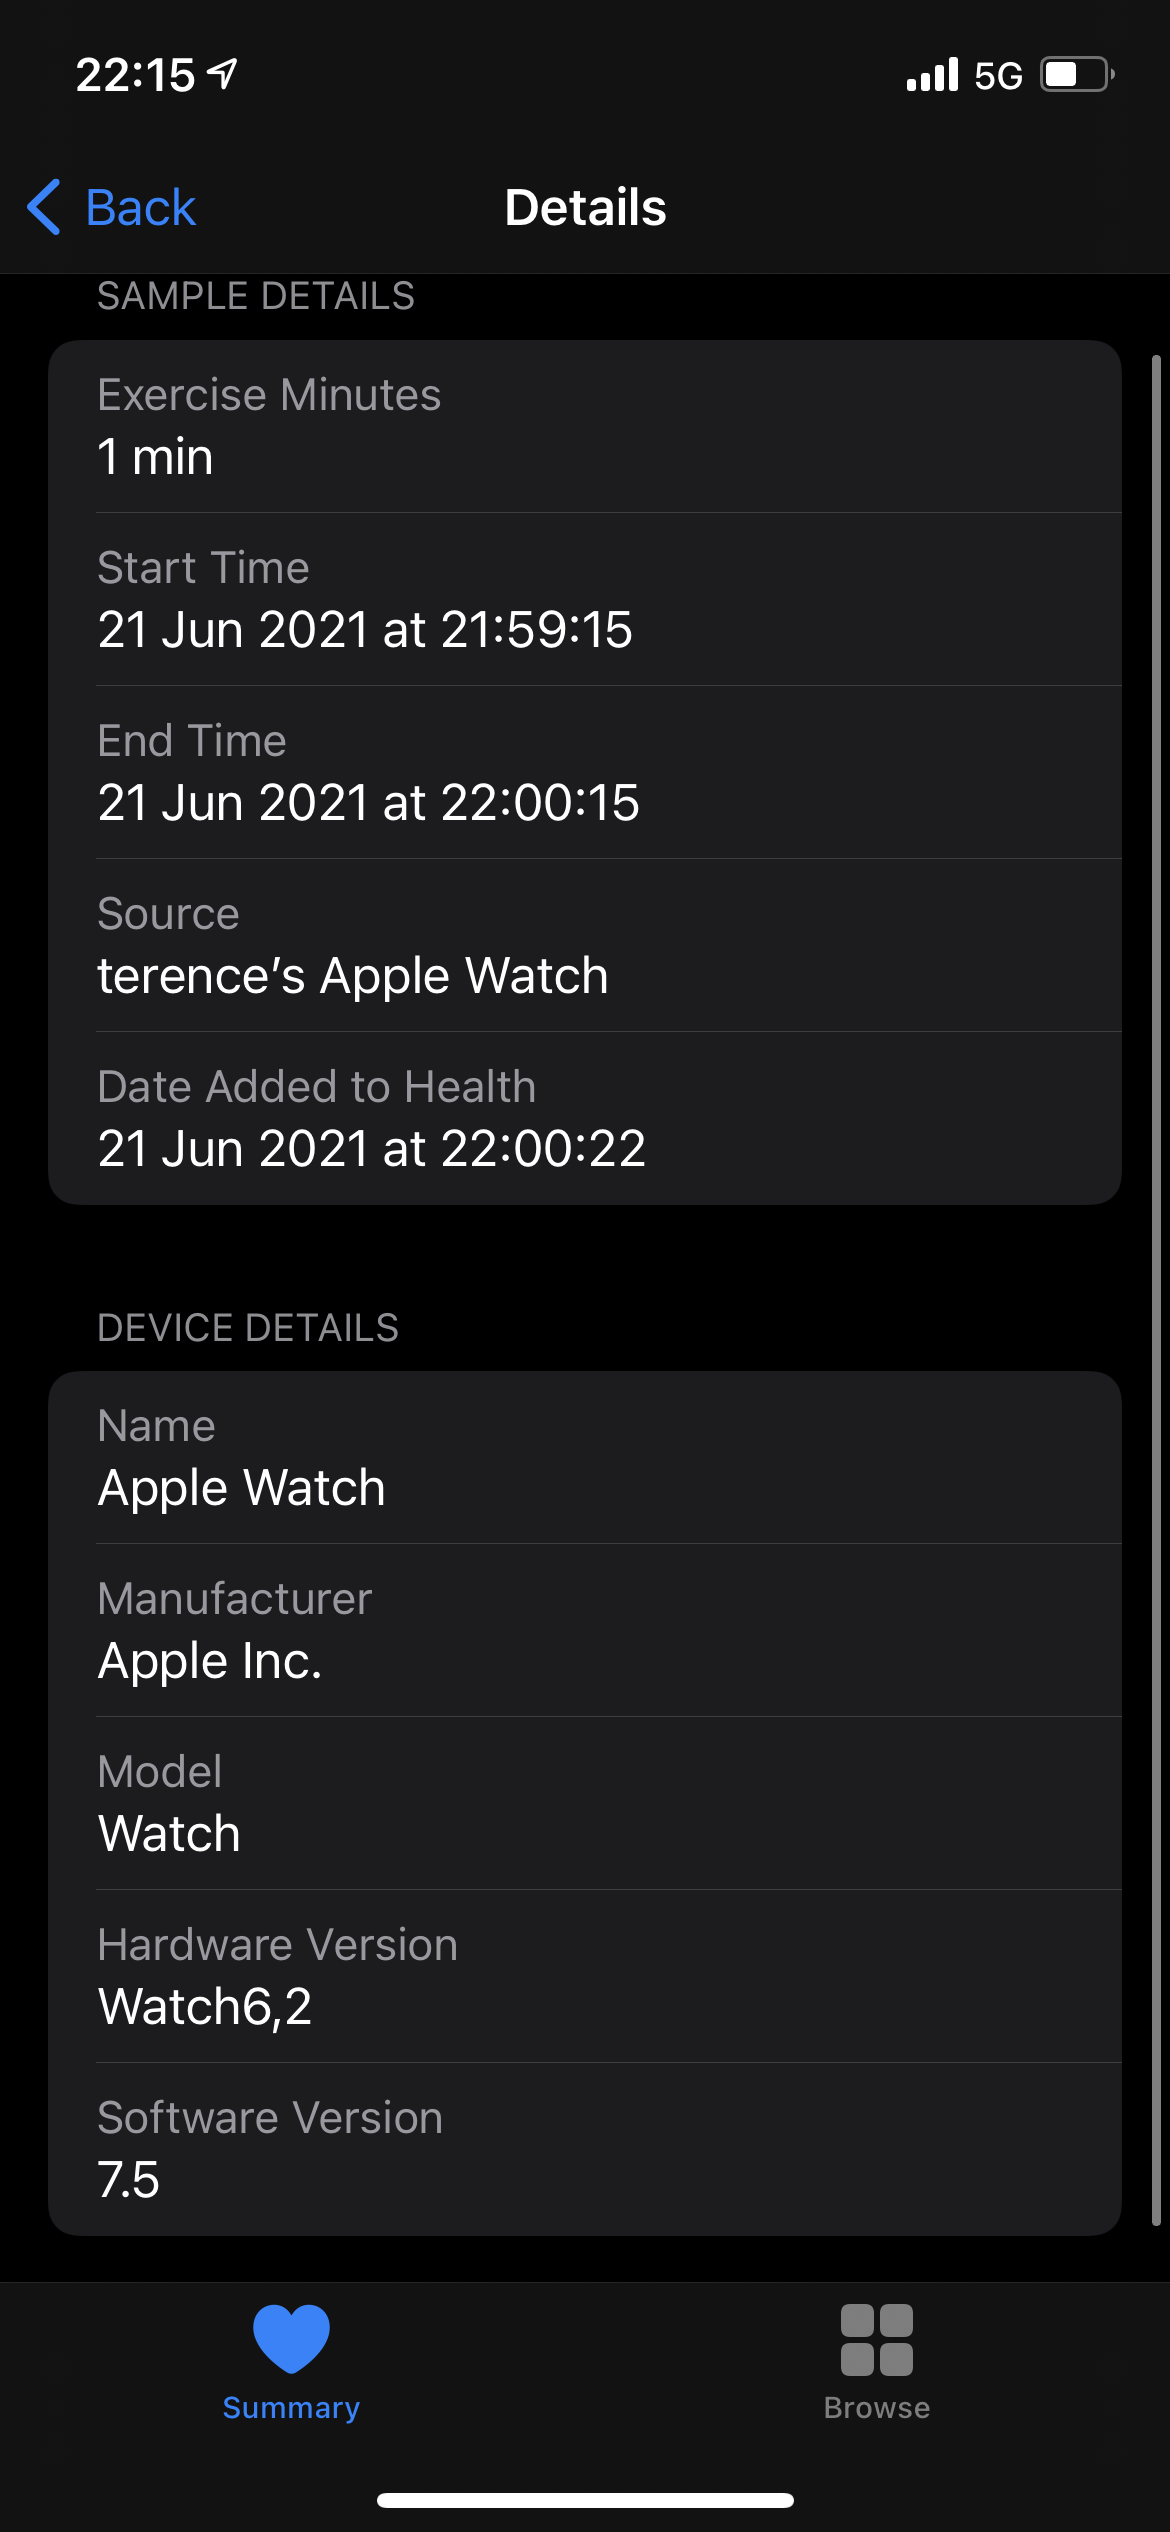This screenshot has height=2532, width=1170.
Task: Tap the Source terence's Apple Watch row
Action: point(585,945)
